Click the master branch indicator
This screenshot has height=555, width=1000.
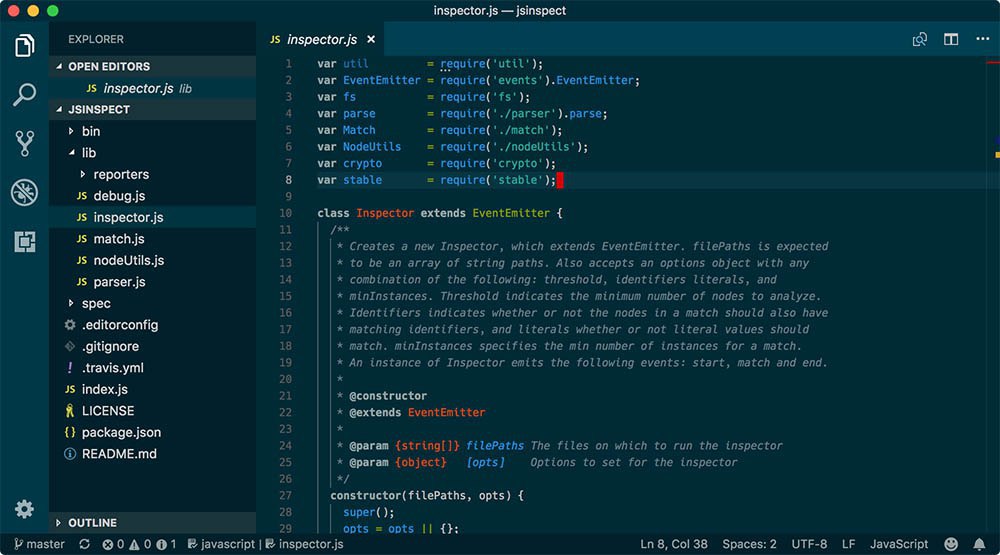pos(40,544)
